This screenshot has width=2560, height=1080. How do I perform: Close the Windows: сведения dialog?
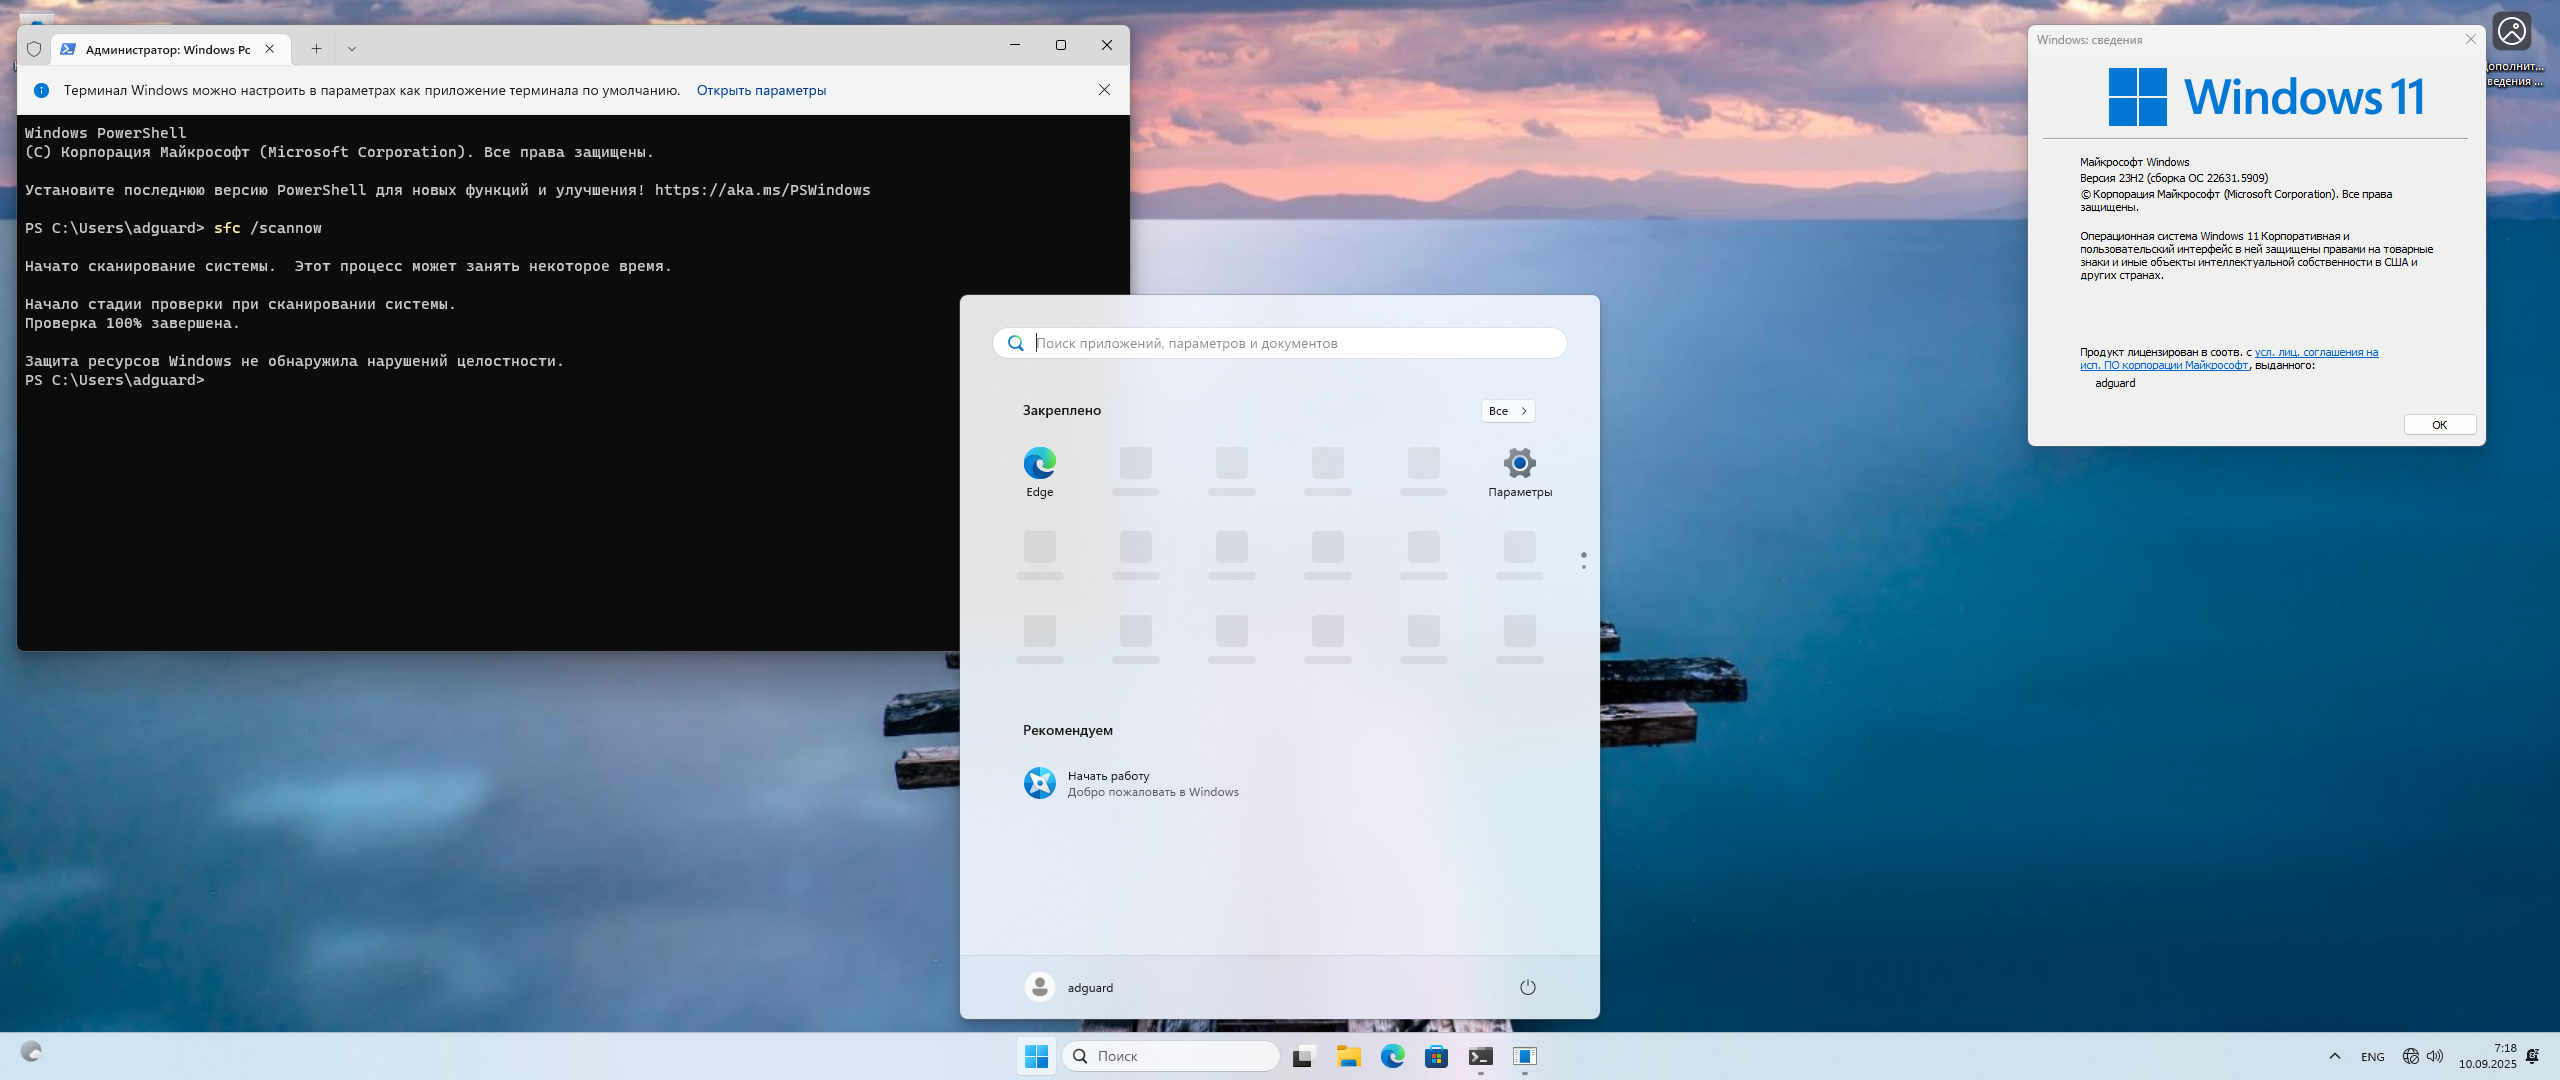[x=2470, y=40]
